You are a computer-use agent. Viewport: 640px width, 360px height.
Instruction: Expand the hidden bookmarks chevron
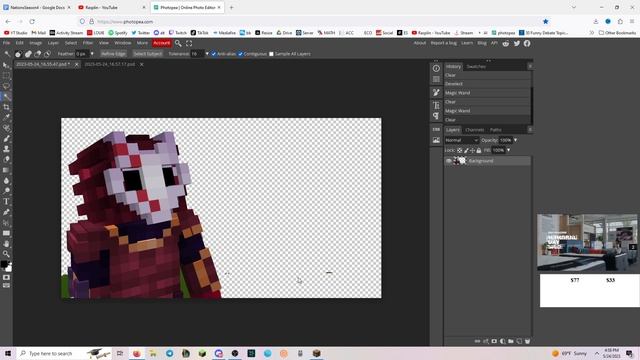pyautogui.click(x=591, y=33)
